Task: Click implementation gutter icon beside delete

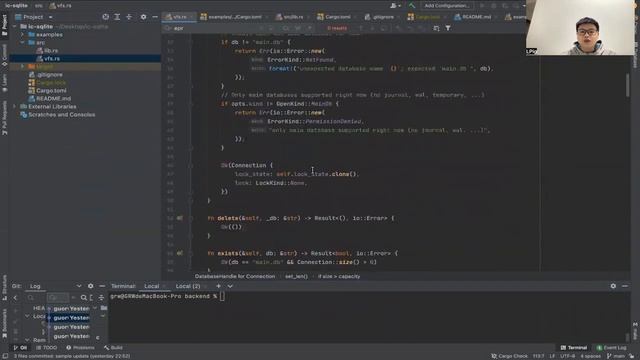Action: 180,218
